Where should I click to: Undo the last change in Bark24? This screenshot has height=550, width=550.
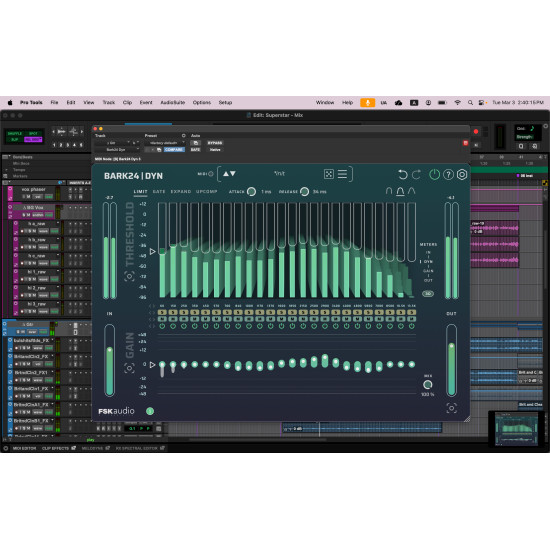(403, 174)
